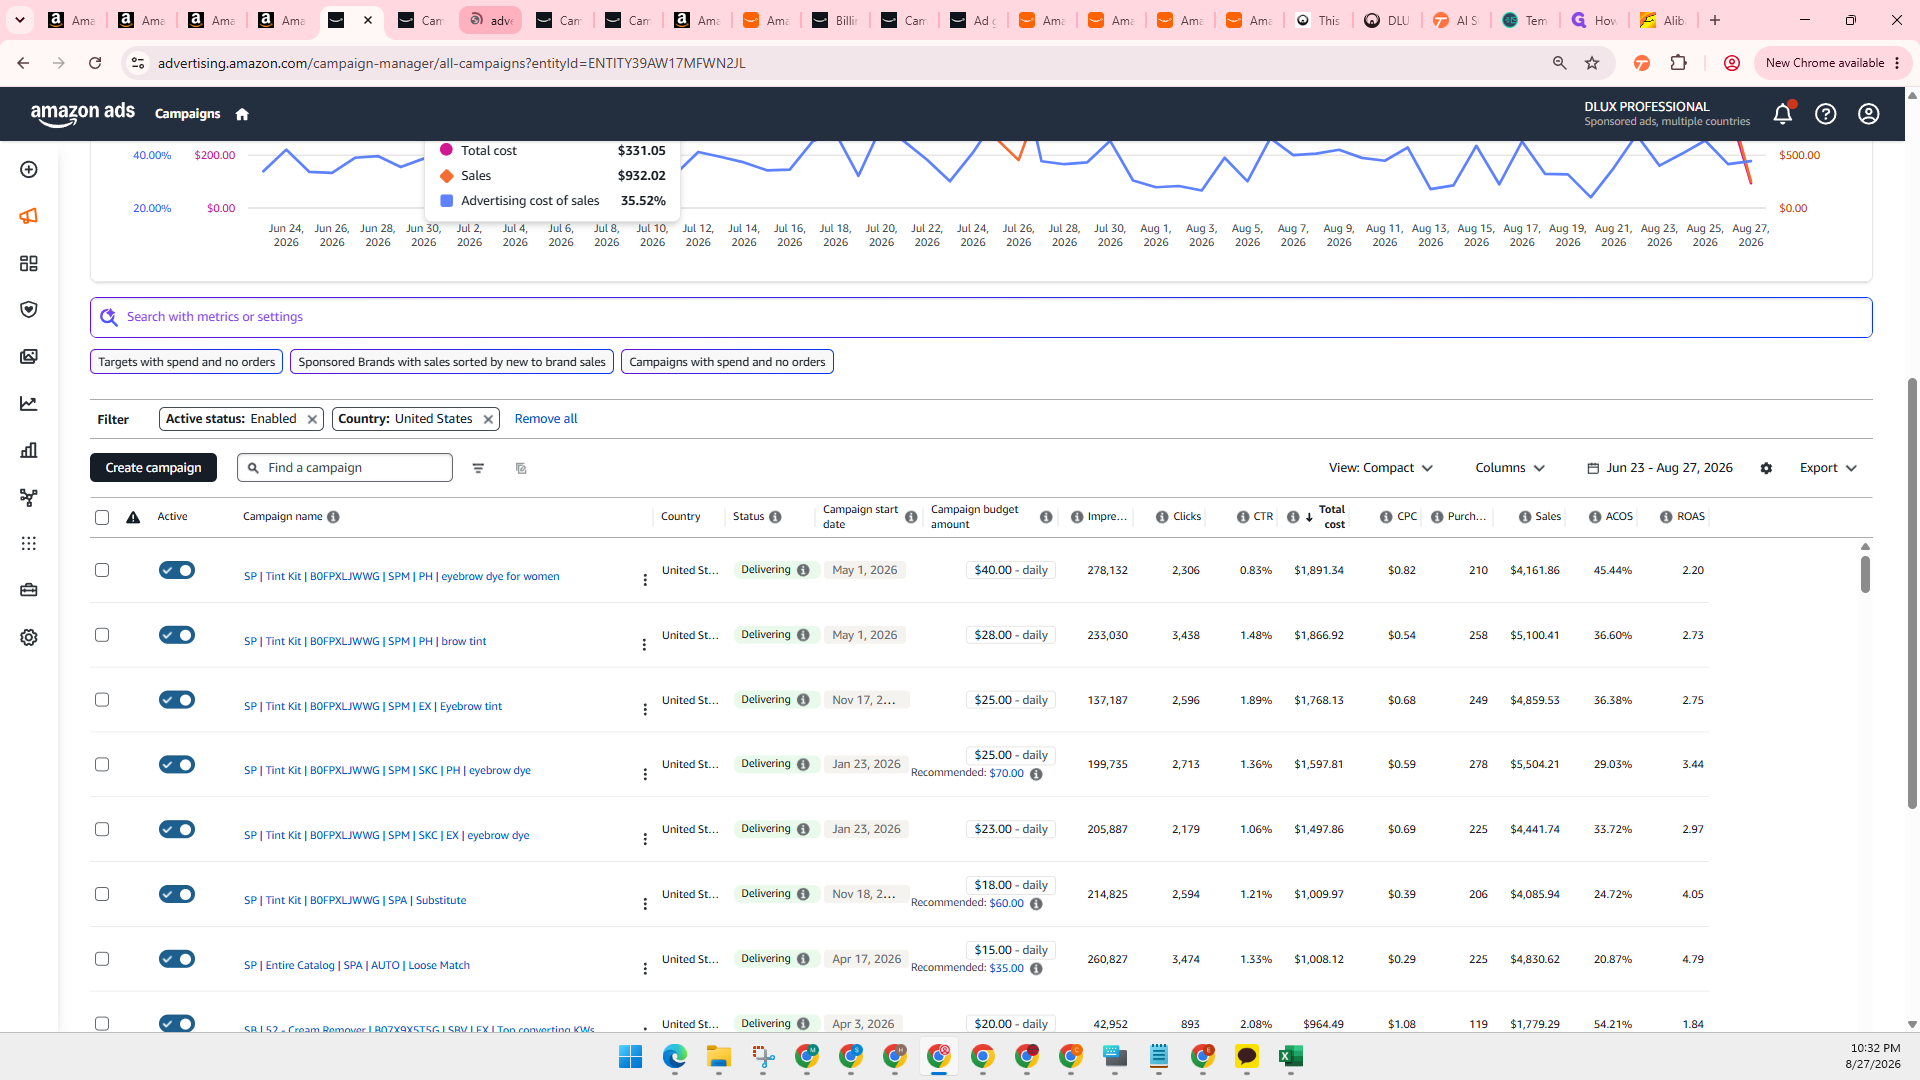Go to home via the house icon

[242, 114]
